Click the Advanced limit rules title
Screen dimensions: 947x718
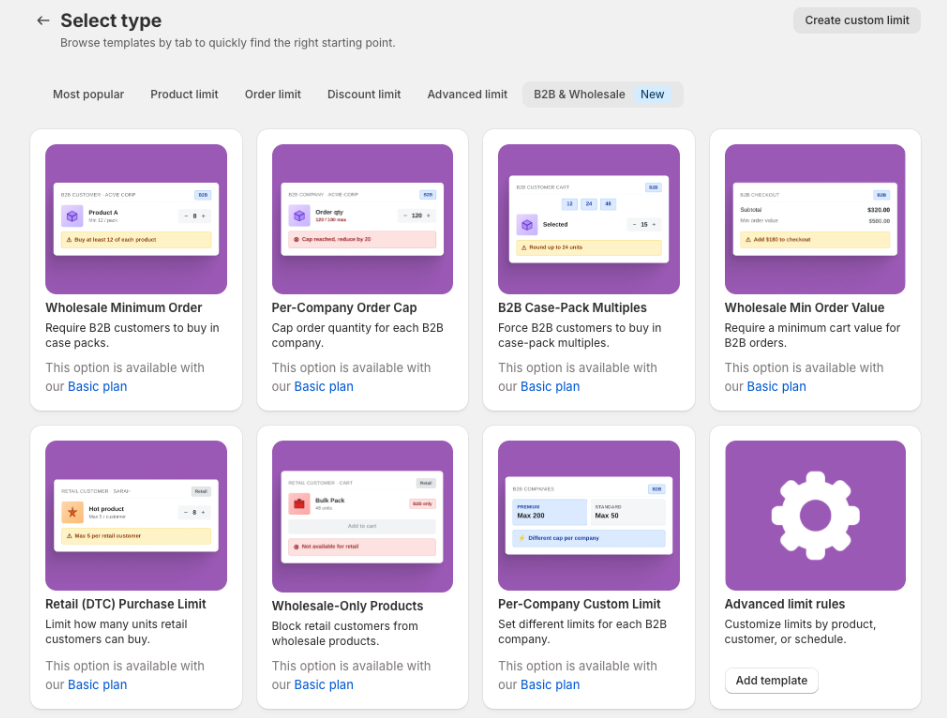tap(785, 604)
